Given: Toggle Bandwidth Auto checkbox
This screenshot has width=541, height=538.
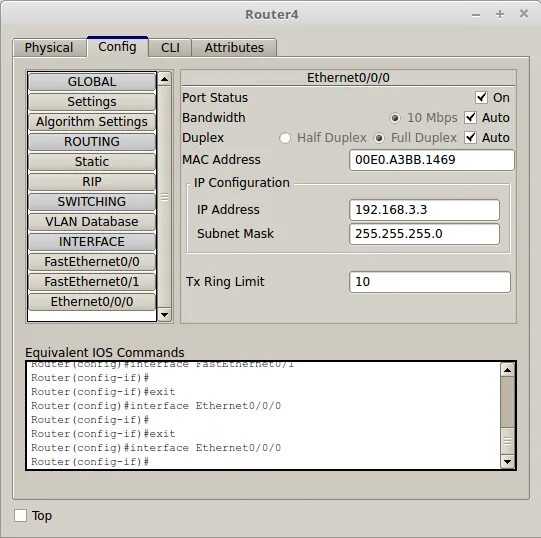Looking at the screenshot, I should pyautogui.click(x=470, y=118).
